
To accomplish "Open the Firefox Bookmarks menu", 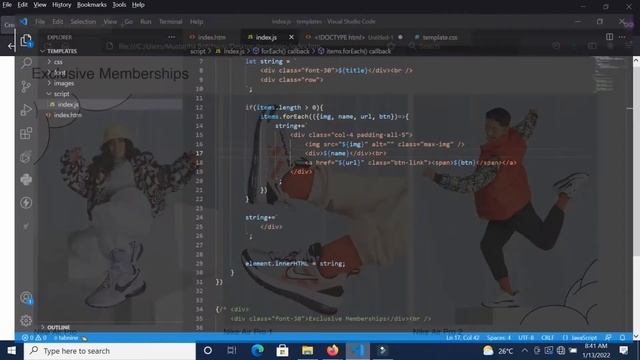I will pyautogui.click(x=91, y=5).
